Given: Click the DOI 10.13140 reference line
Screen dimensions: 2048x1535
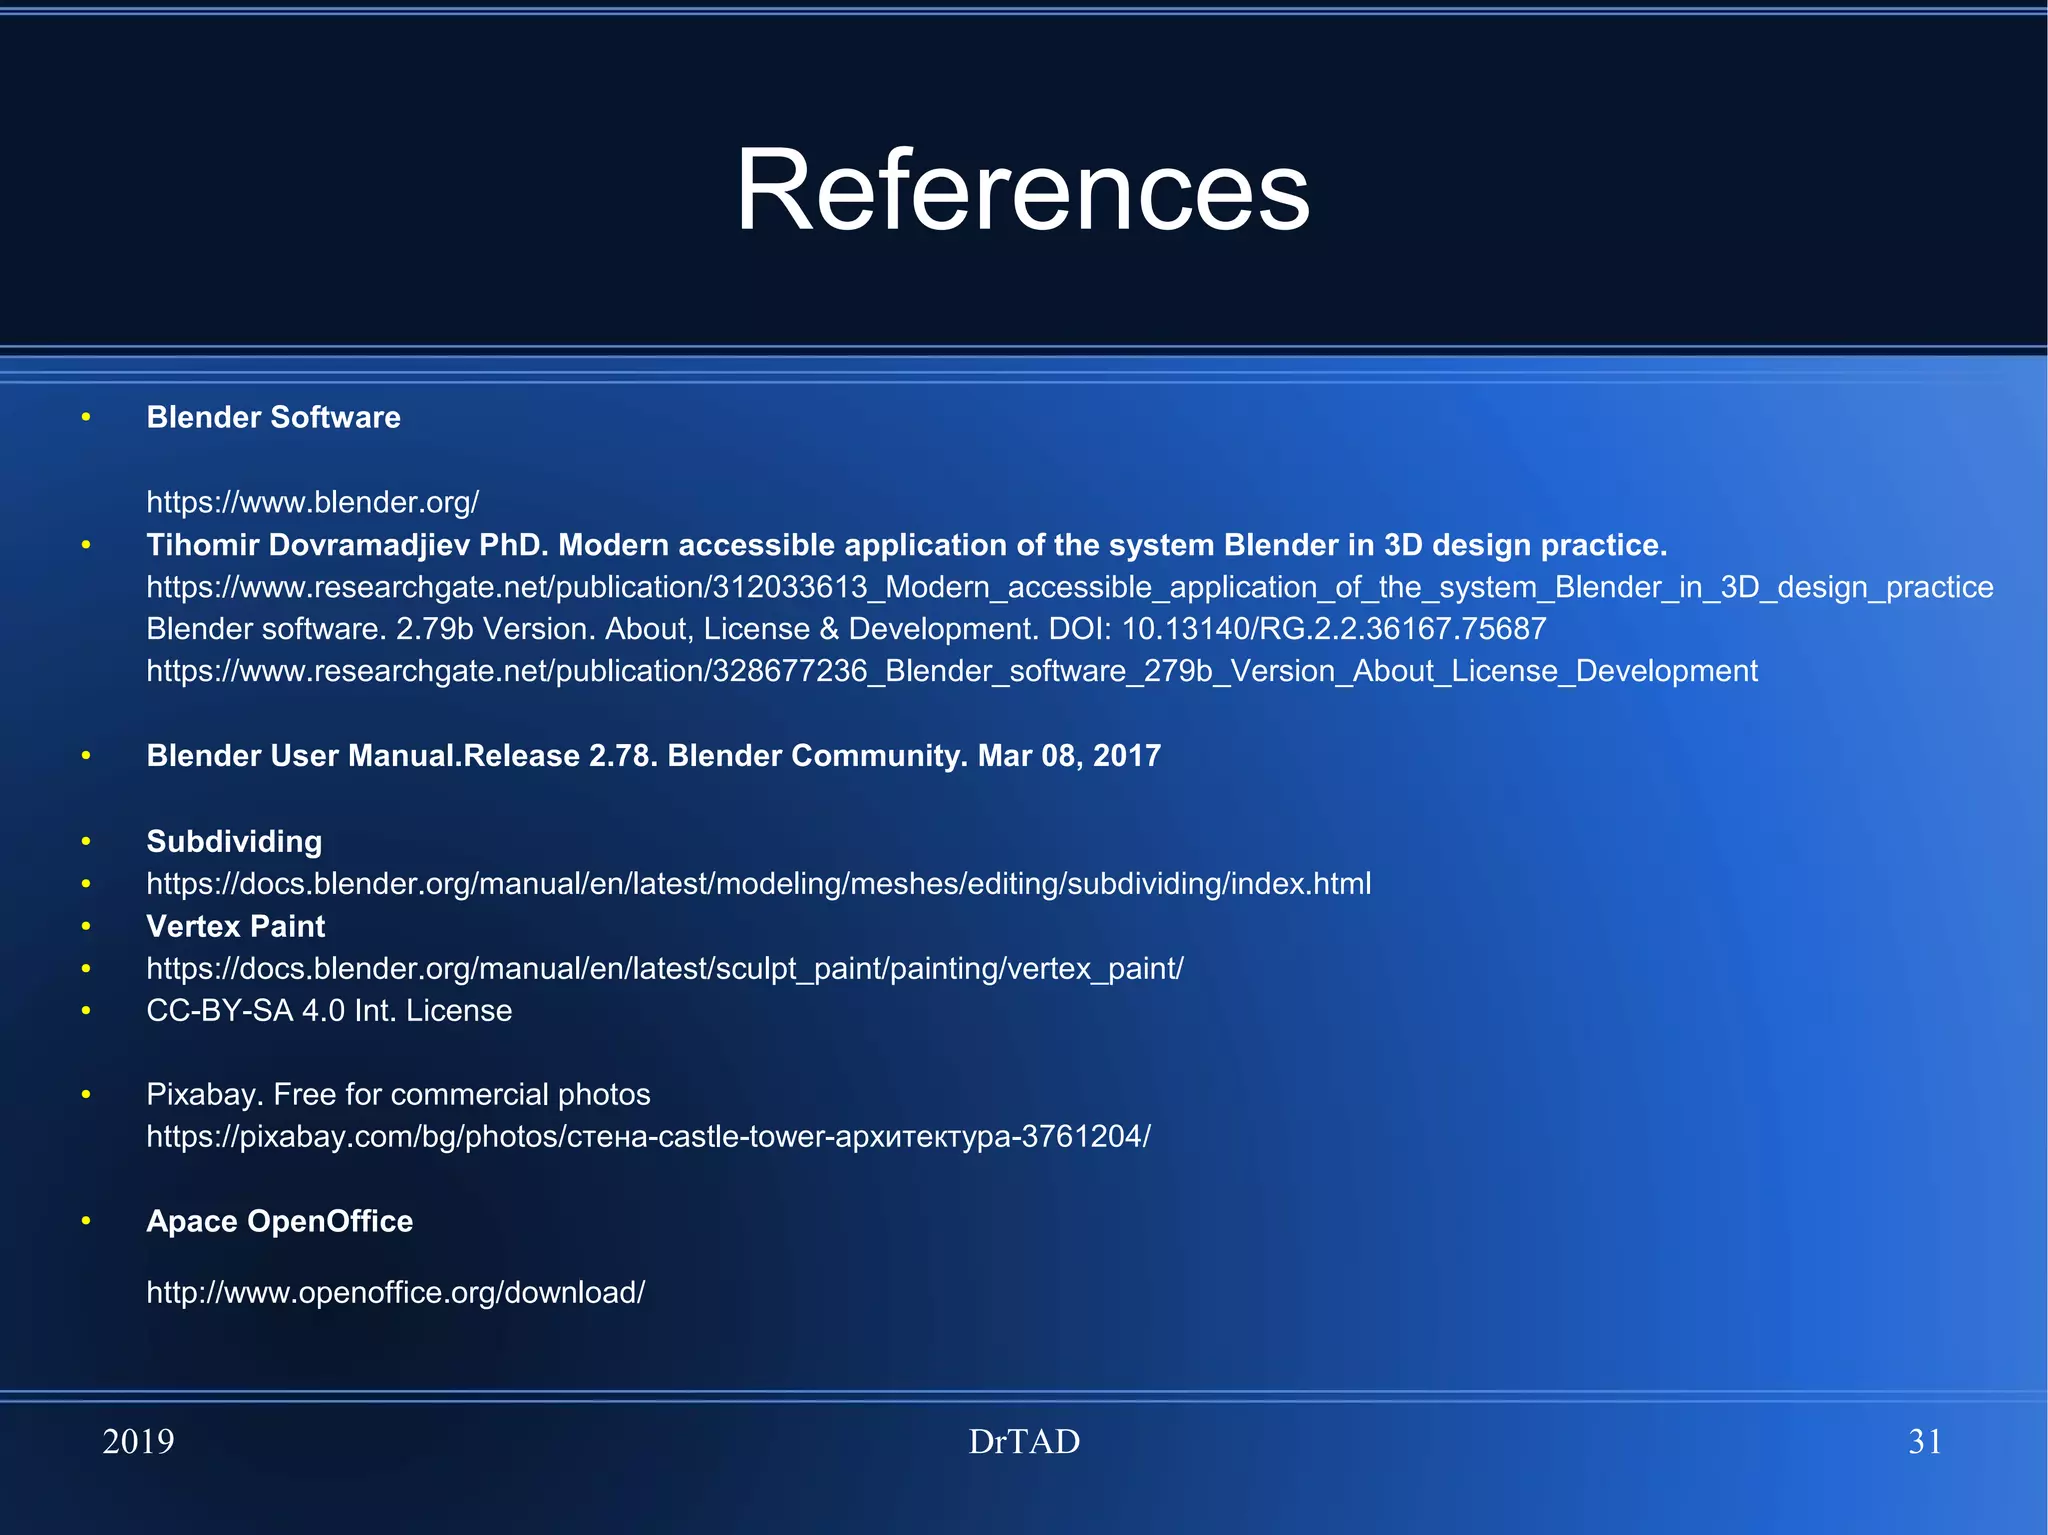Looking at the screenshot, I should pyautogui.click(x=846, y=629).
